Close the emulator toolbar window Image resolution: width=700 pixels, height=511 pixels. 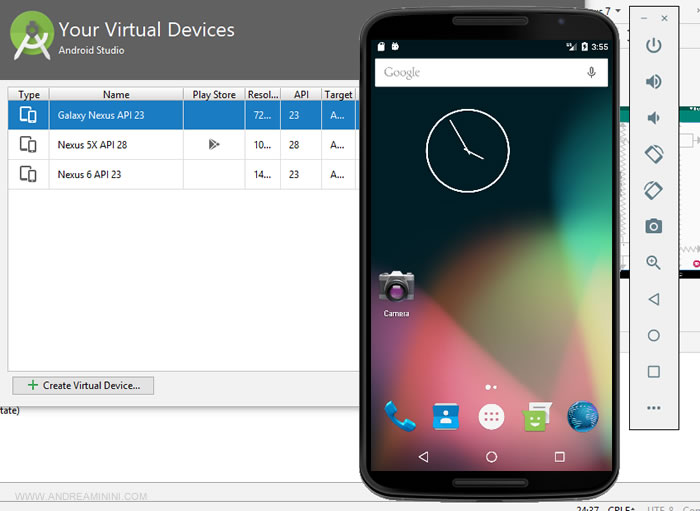coord(664,18)
